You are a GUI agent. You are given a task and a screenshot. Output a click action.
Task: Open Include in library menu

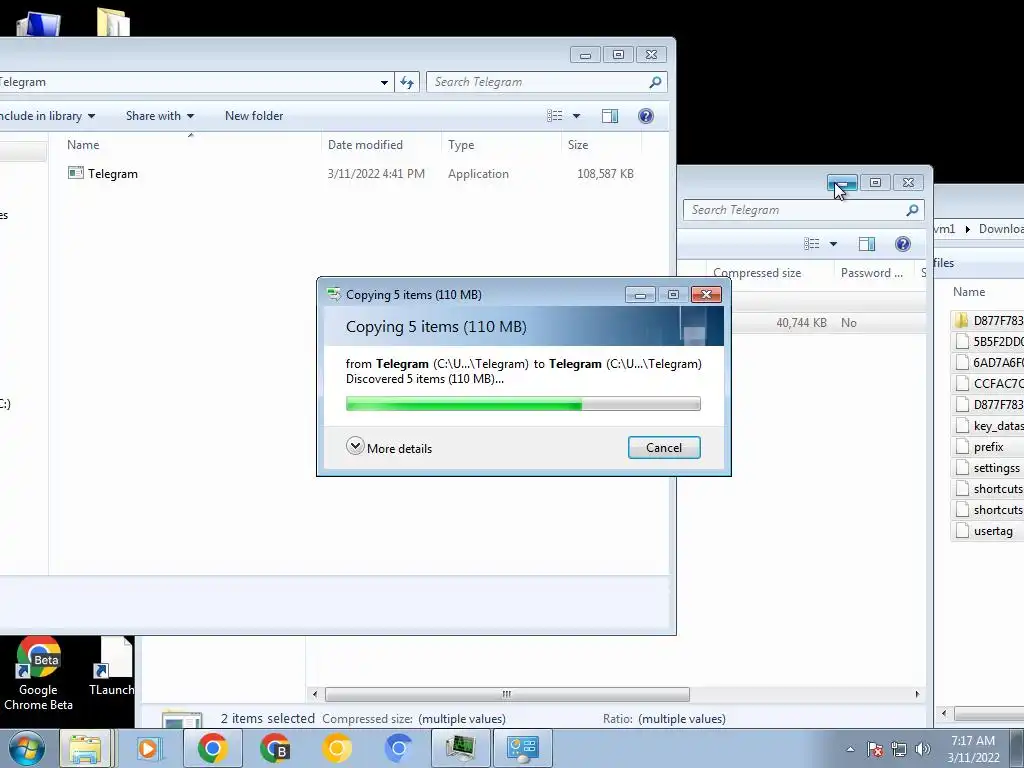click(x=46, y=116)
